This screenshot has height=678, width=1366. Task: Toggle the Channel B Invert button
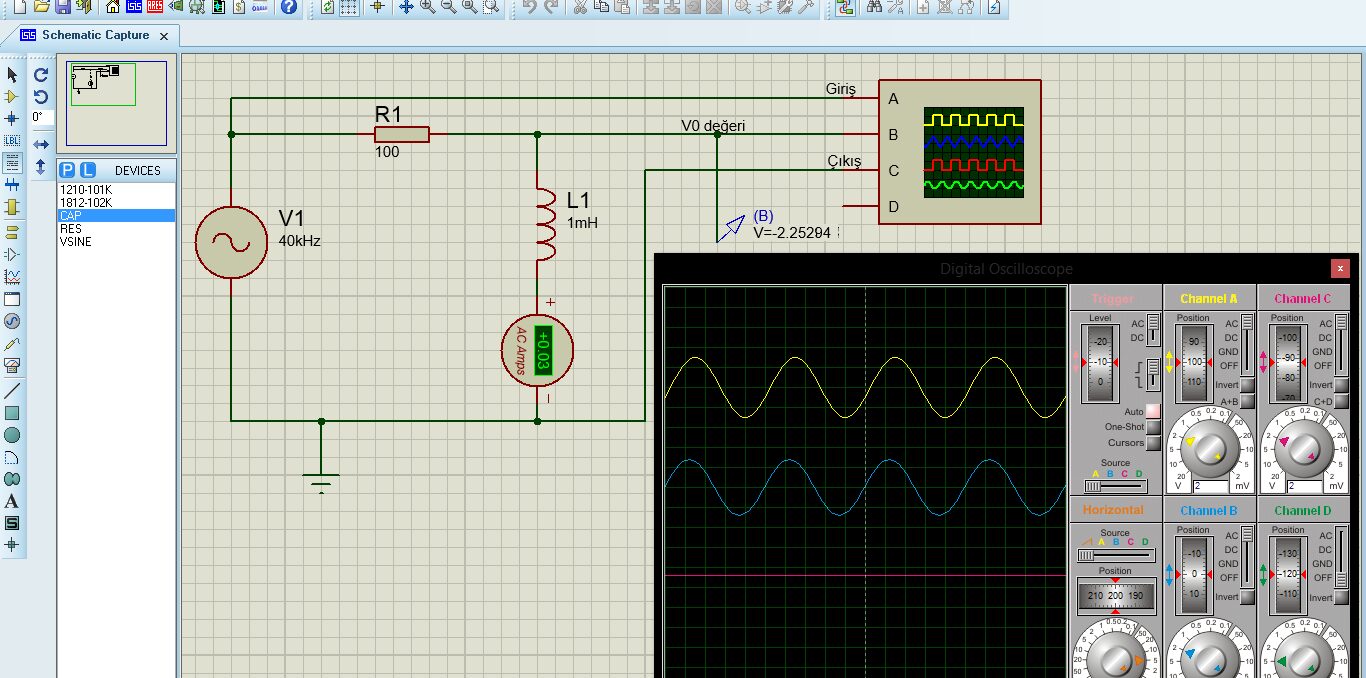pyautogui.click(x=1247, y=597)
